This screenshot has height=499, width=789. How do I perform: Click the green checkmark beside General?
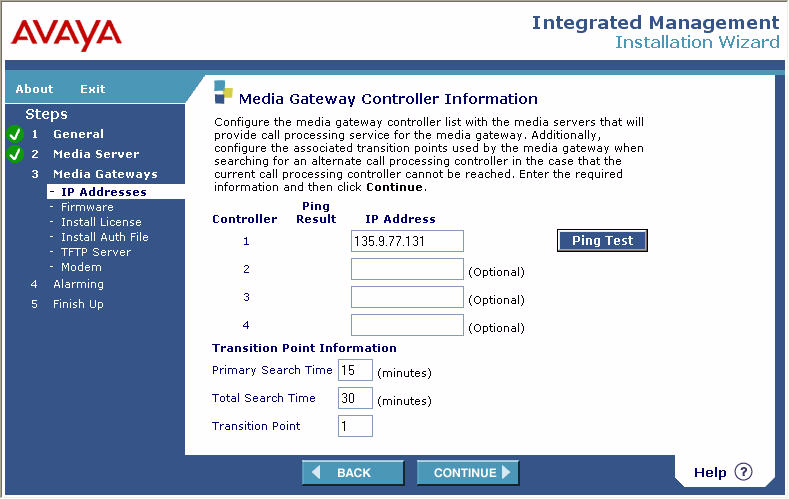click(x=15, y=134)
